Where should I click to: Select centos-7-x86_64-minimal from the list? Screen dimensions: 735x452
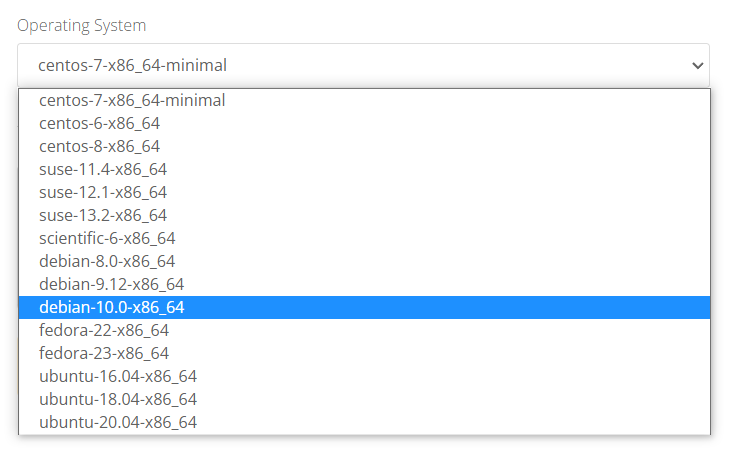coord(132,100)
